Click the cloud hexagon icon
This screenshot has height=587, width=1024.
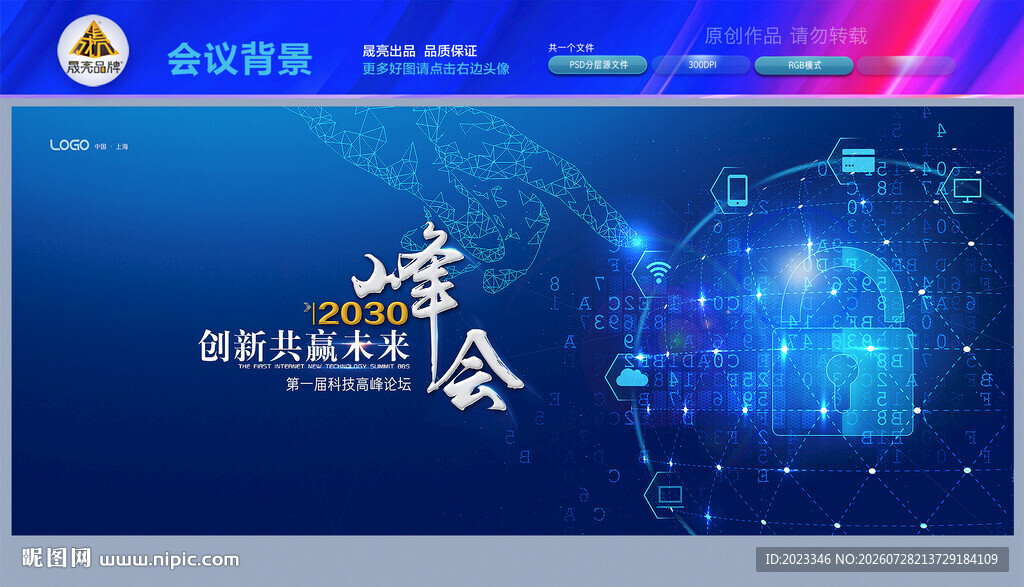pyautogui.click(x=632, y=377)
